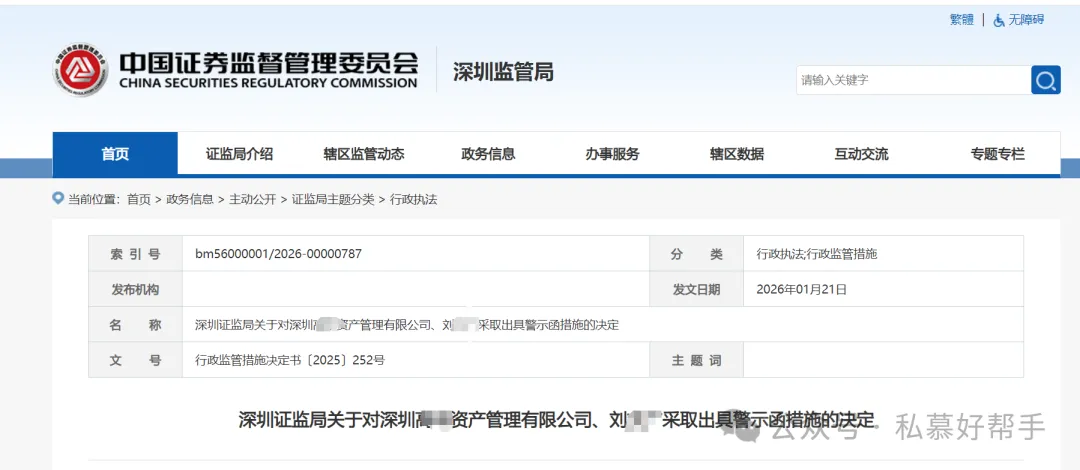This screenshot has width=1080, height=470.
Task: Open the 办事服务 menu item
Action: coord(612,154)
